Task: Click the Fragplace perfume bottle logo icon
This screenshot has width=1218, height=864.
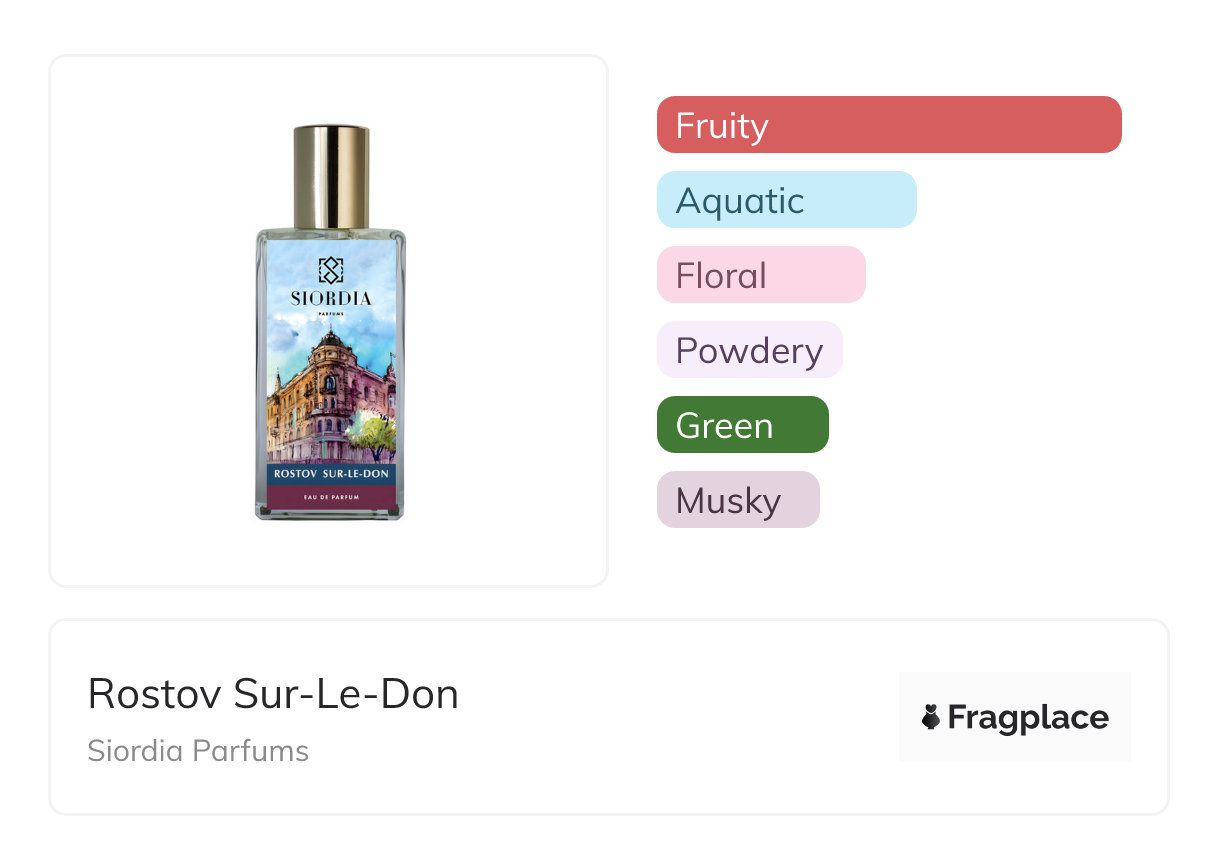Action: [931, 718]
